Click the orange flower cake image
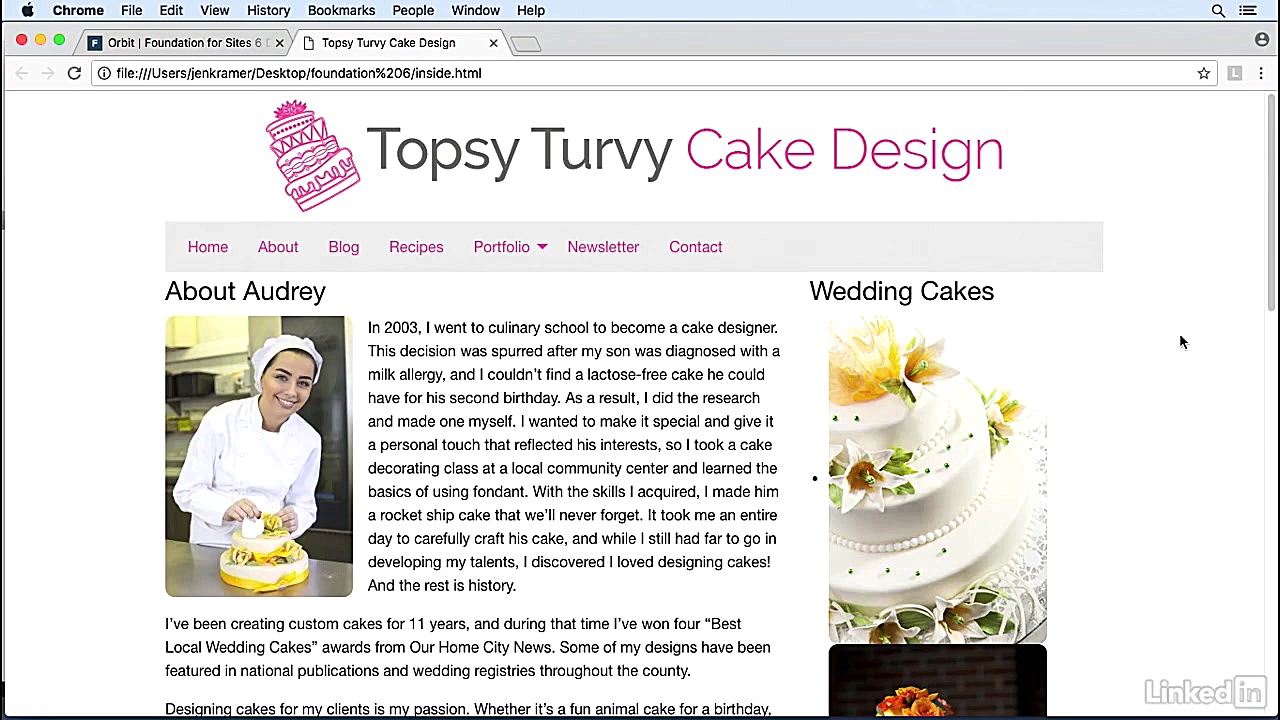This screenshot has width=1280, height=720. pos(938,682)
